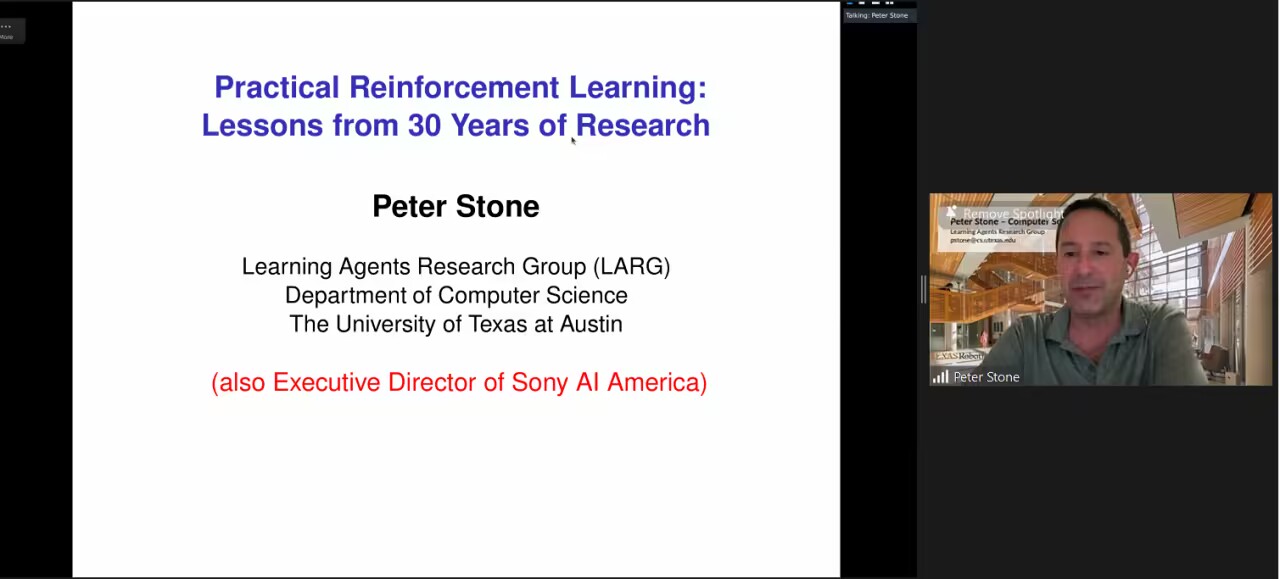The image size is (1280, 579).
Task: Select Peter Stone's video tile
Action: [x=1100, y=300]
